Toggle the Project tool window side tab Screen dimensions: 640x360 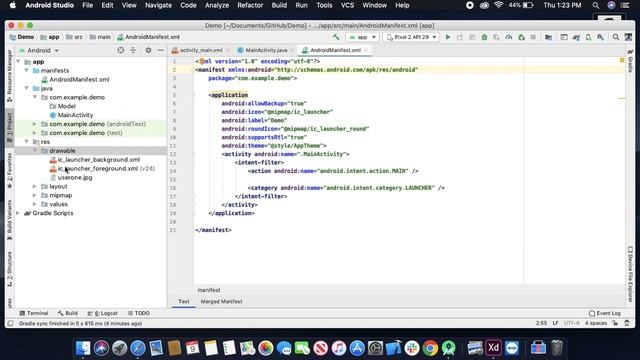9,127
